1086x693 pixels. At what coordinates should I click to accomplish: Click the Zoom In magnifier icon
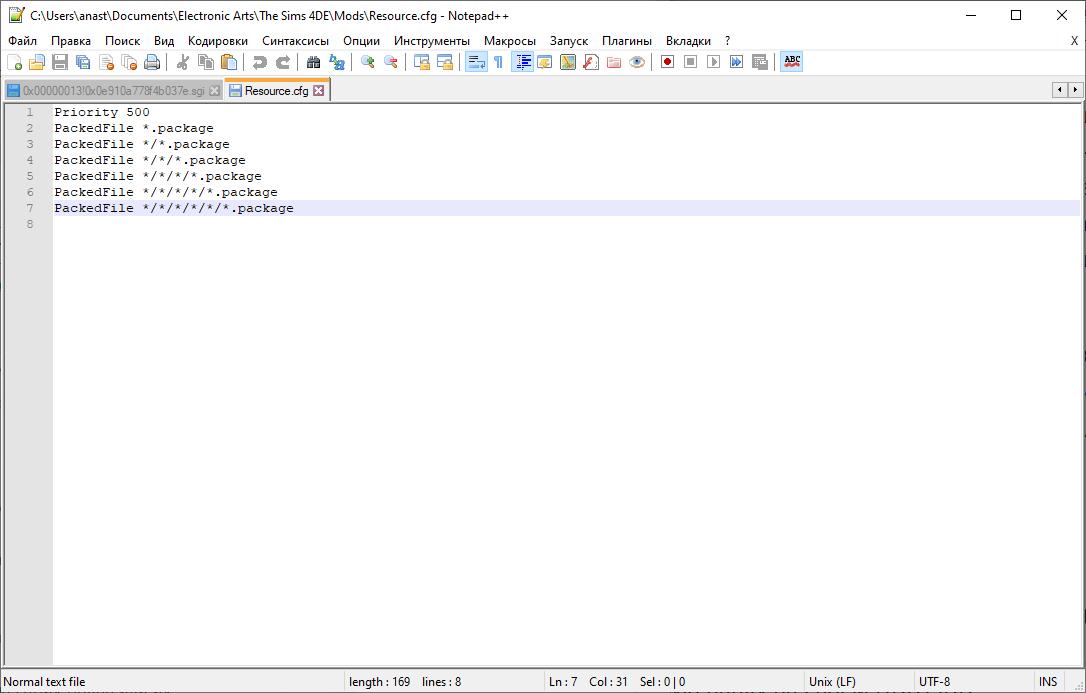point(368,62)
